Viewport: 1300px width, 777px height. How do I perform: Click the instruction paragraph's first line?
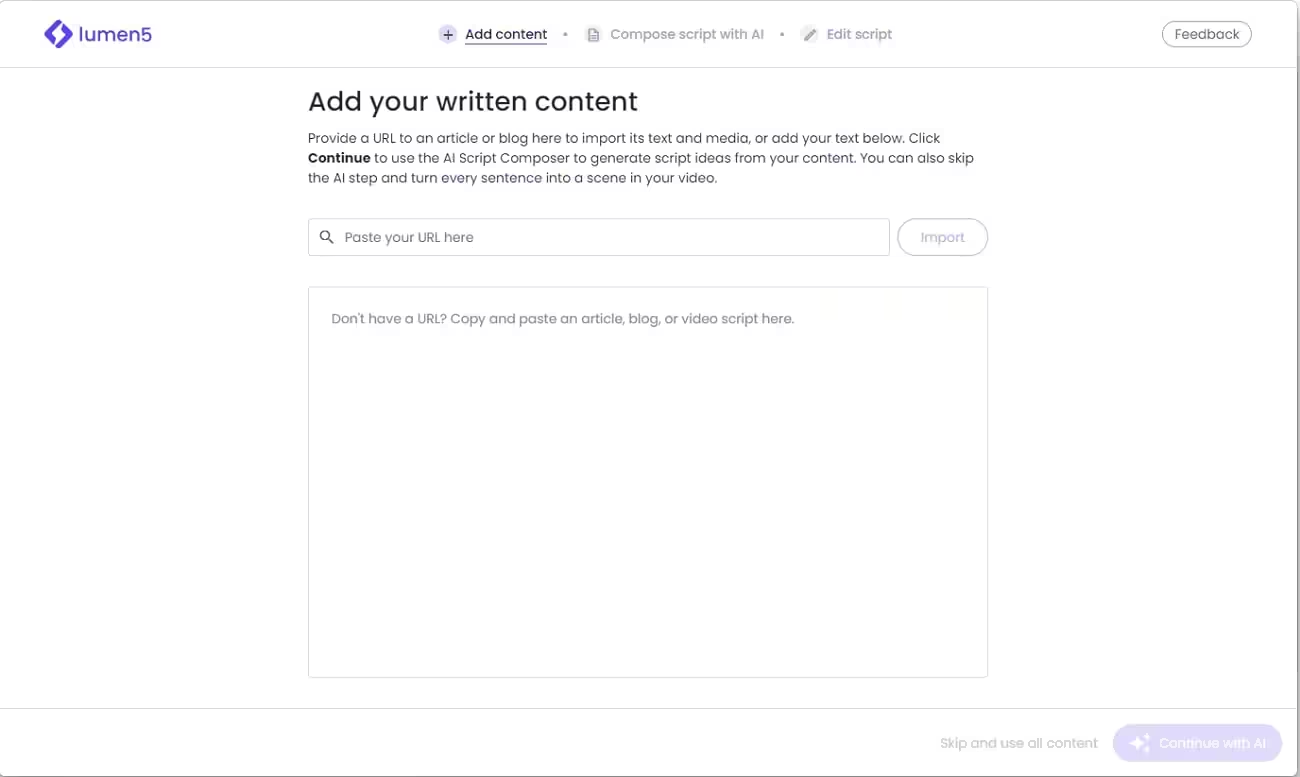pyautogui.click(x=623, y=138)
